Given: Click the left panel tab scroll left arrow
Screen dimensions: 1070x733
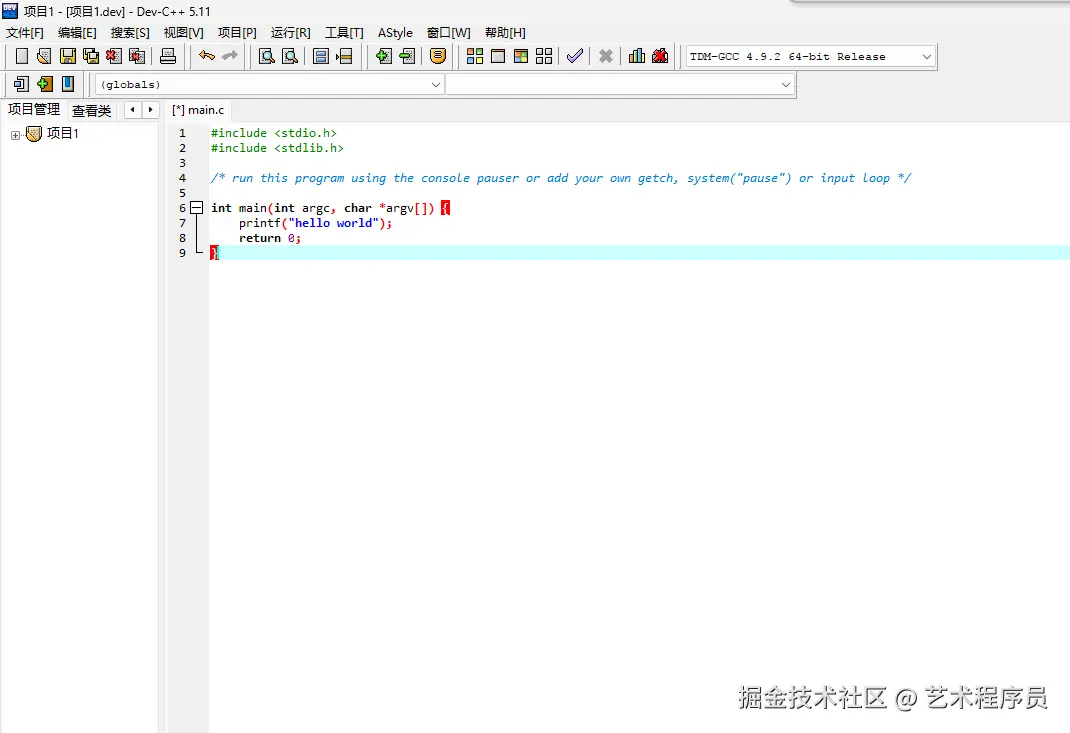Looking at the screenshot, I should (132, 110).
